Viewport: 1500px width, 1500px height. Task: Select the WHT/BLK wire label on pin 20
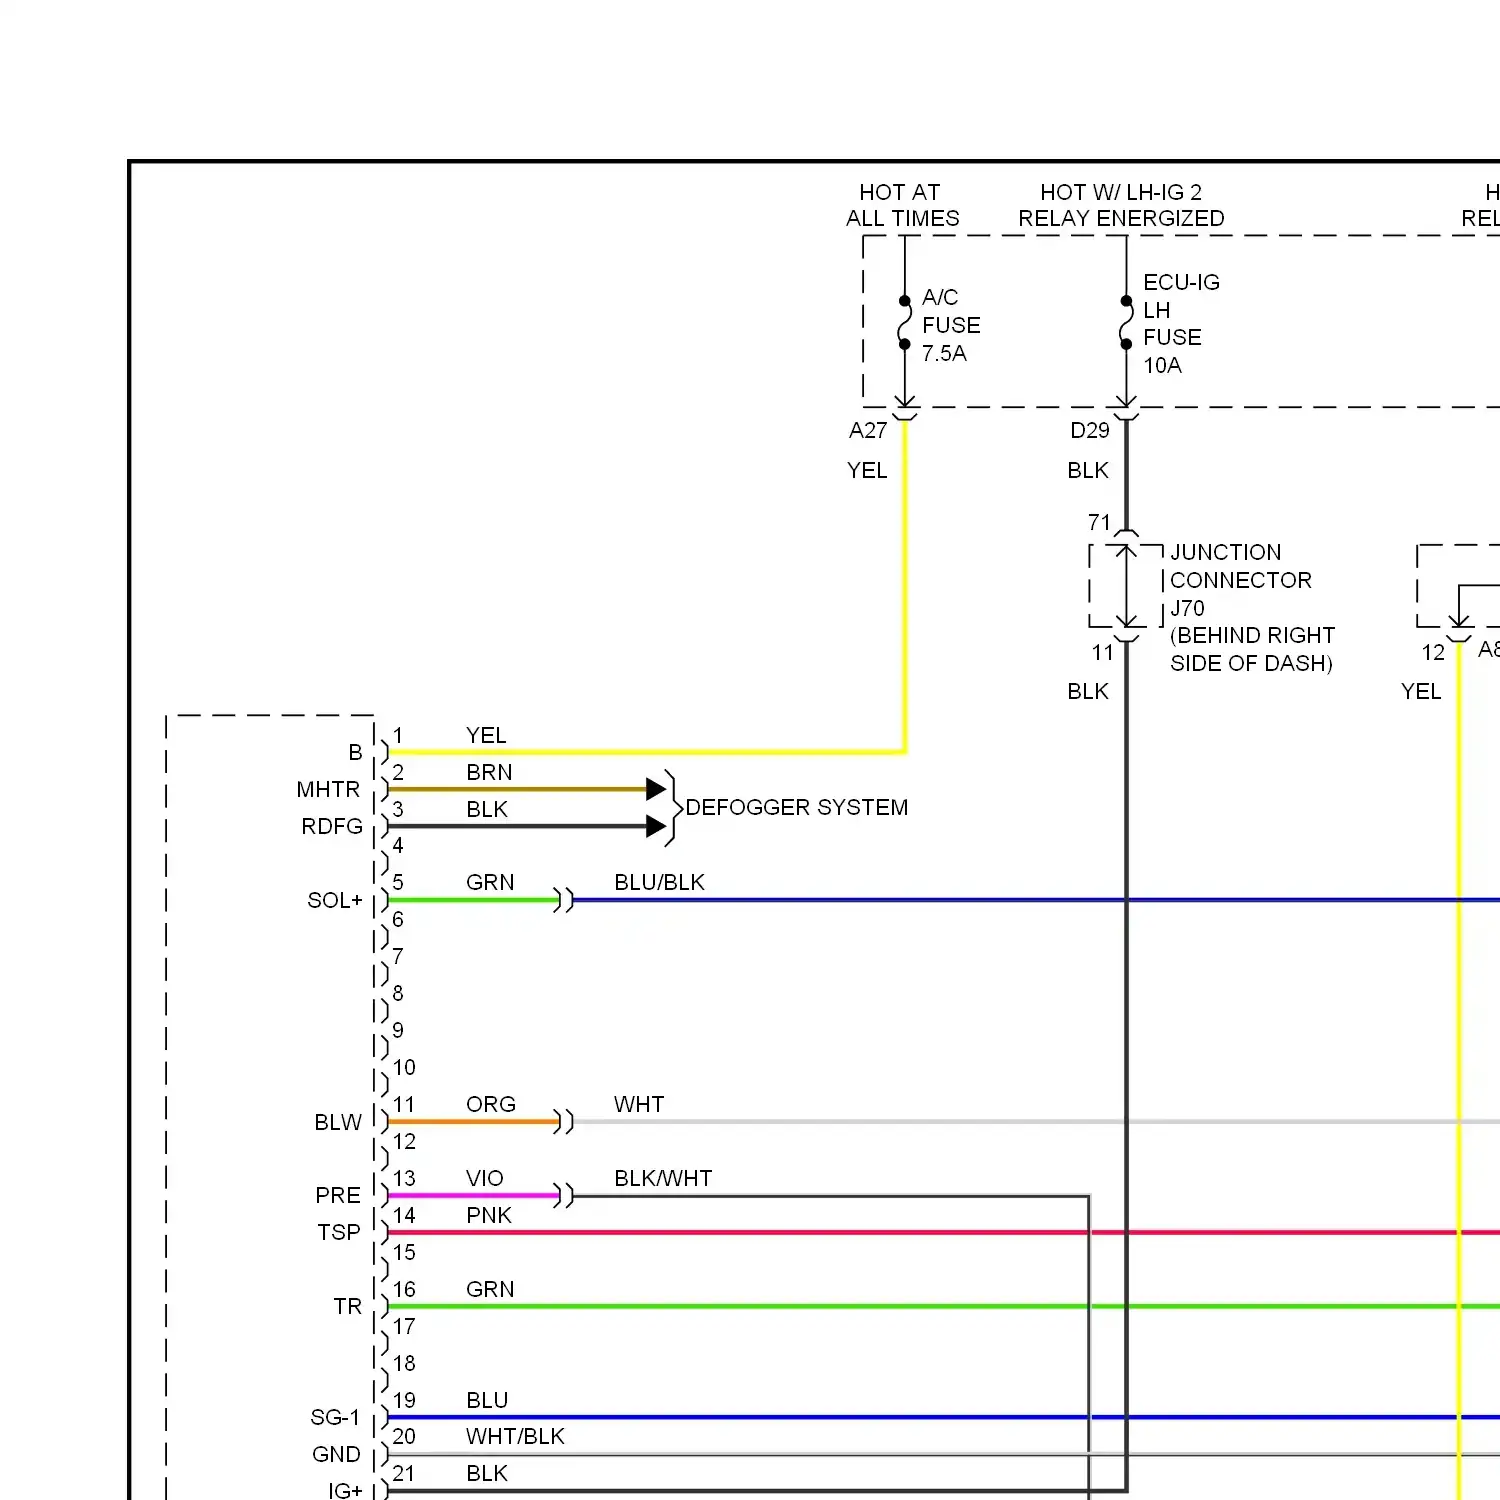point(515,1436)
